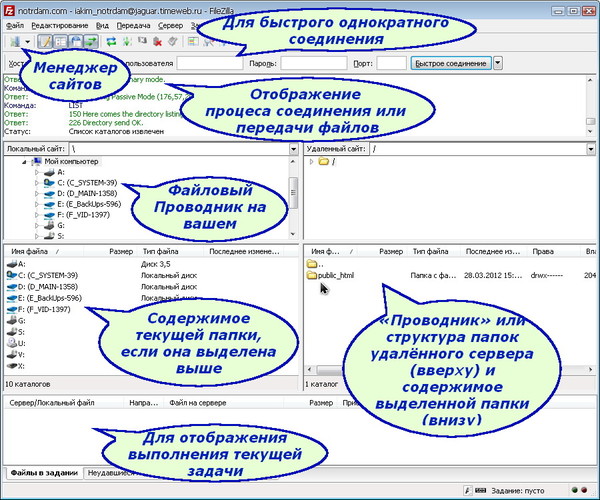Open the Сервер menu

pyautogui.click(x=170, y=26)
